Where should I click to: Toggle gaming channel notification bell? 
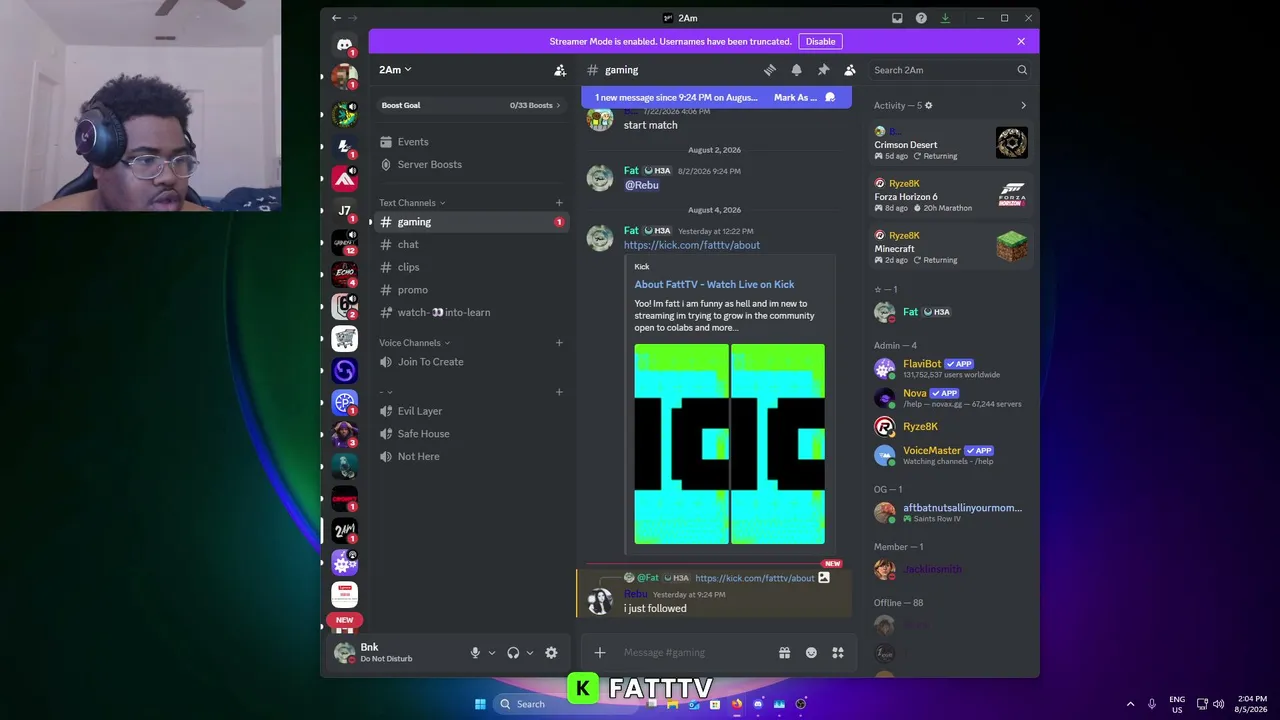(796, 70)
